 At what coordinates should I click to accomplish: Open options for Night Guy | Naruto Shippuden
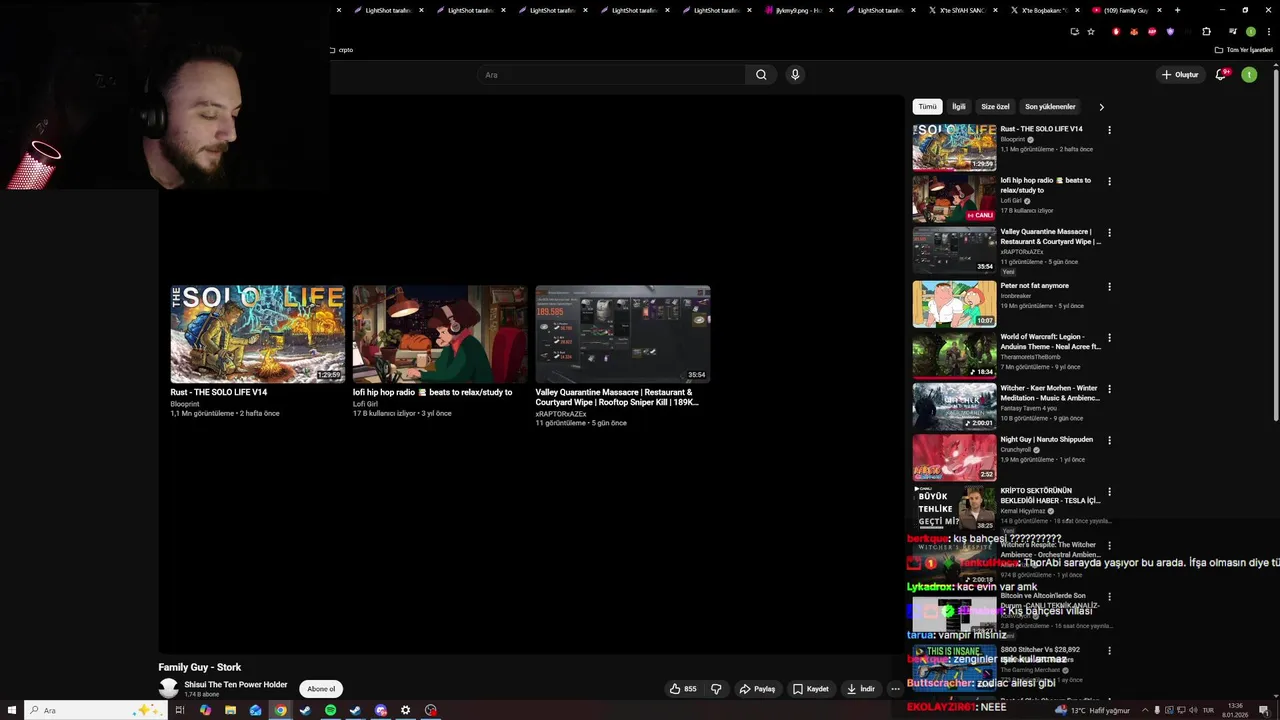pyautogui.click(x=1109, y=440)
